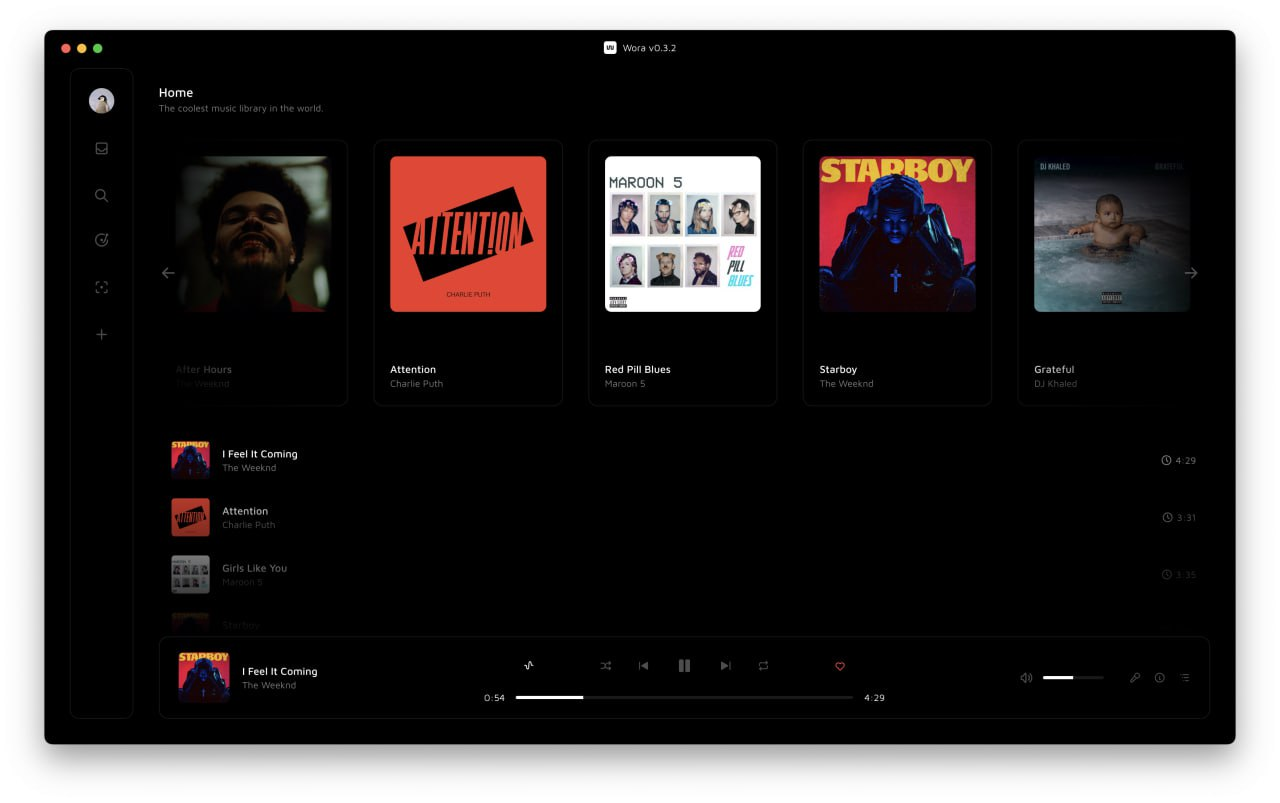Pause the current song

684,665
